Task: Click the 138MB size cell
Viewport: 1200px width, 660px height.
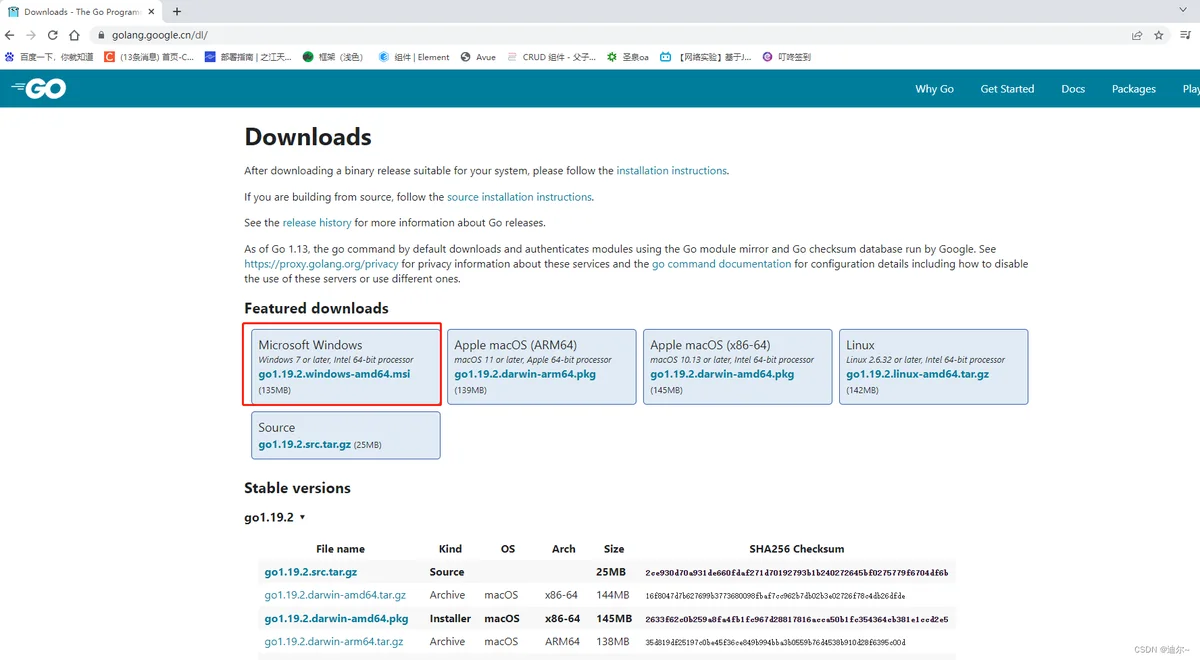Action: (612, 642)
